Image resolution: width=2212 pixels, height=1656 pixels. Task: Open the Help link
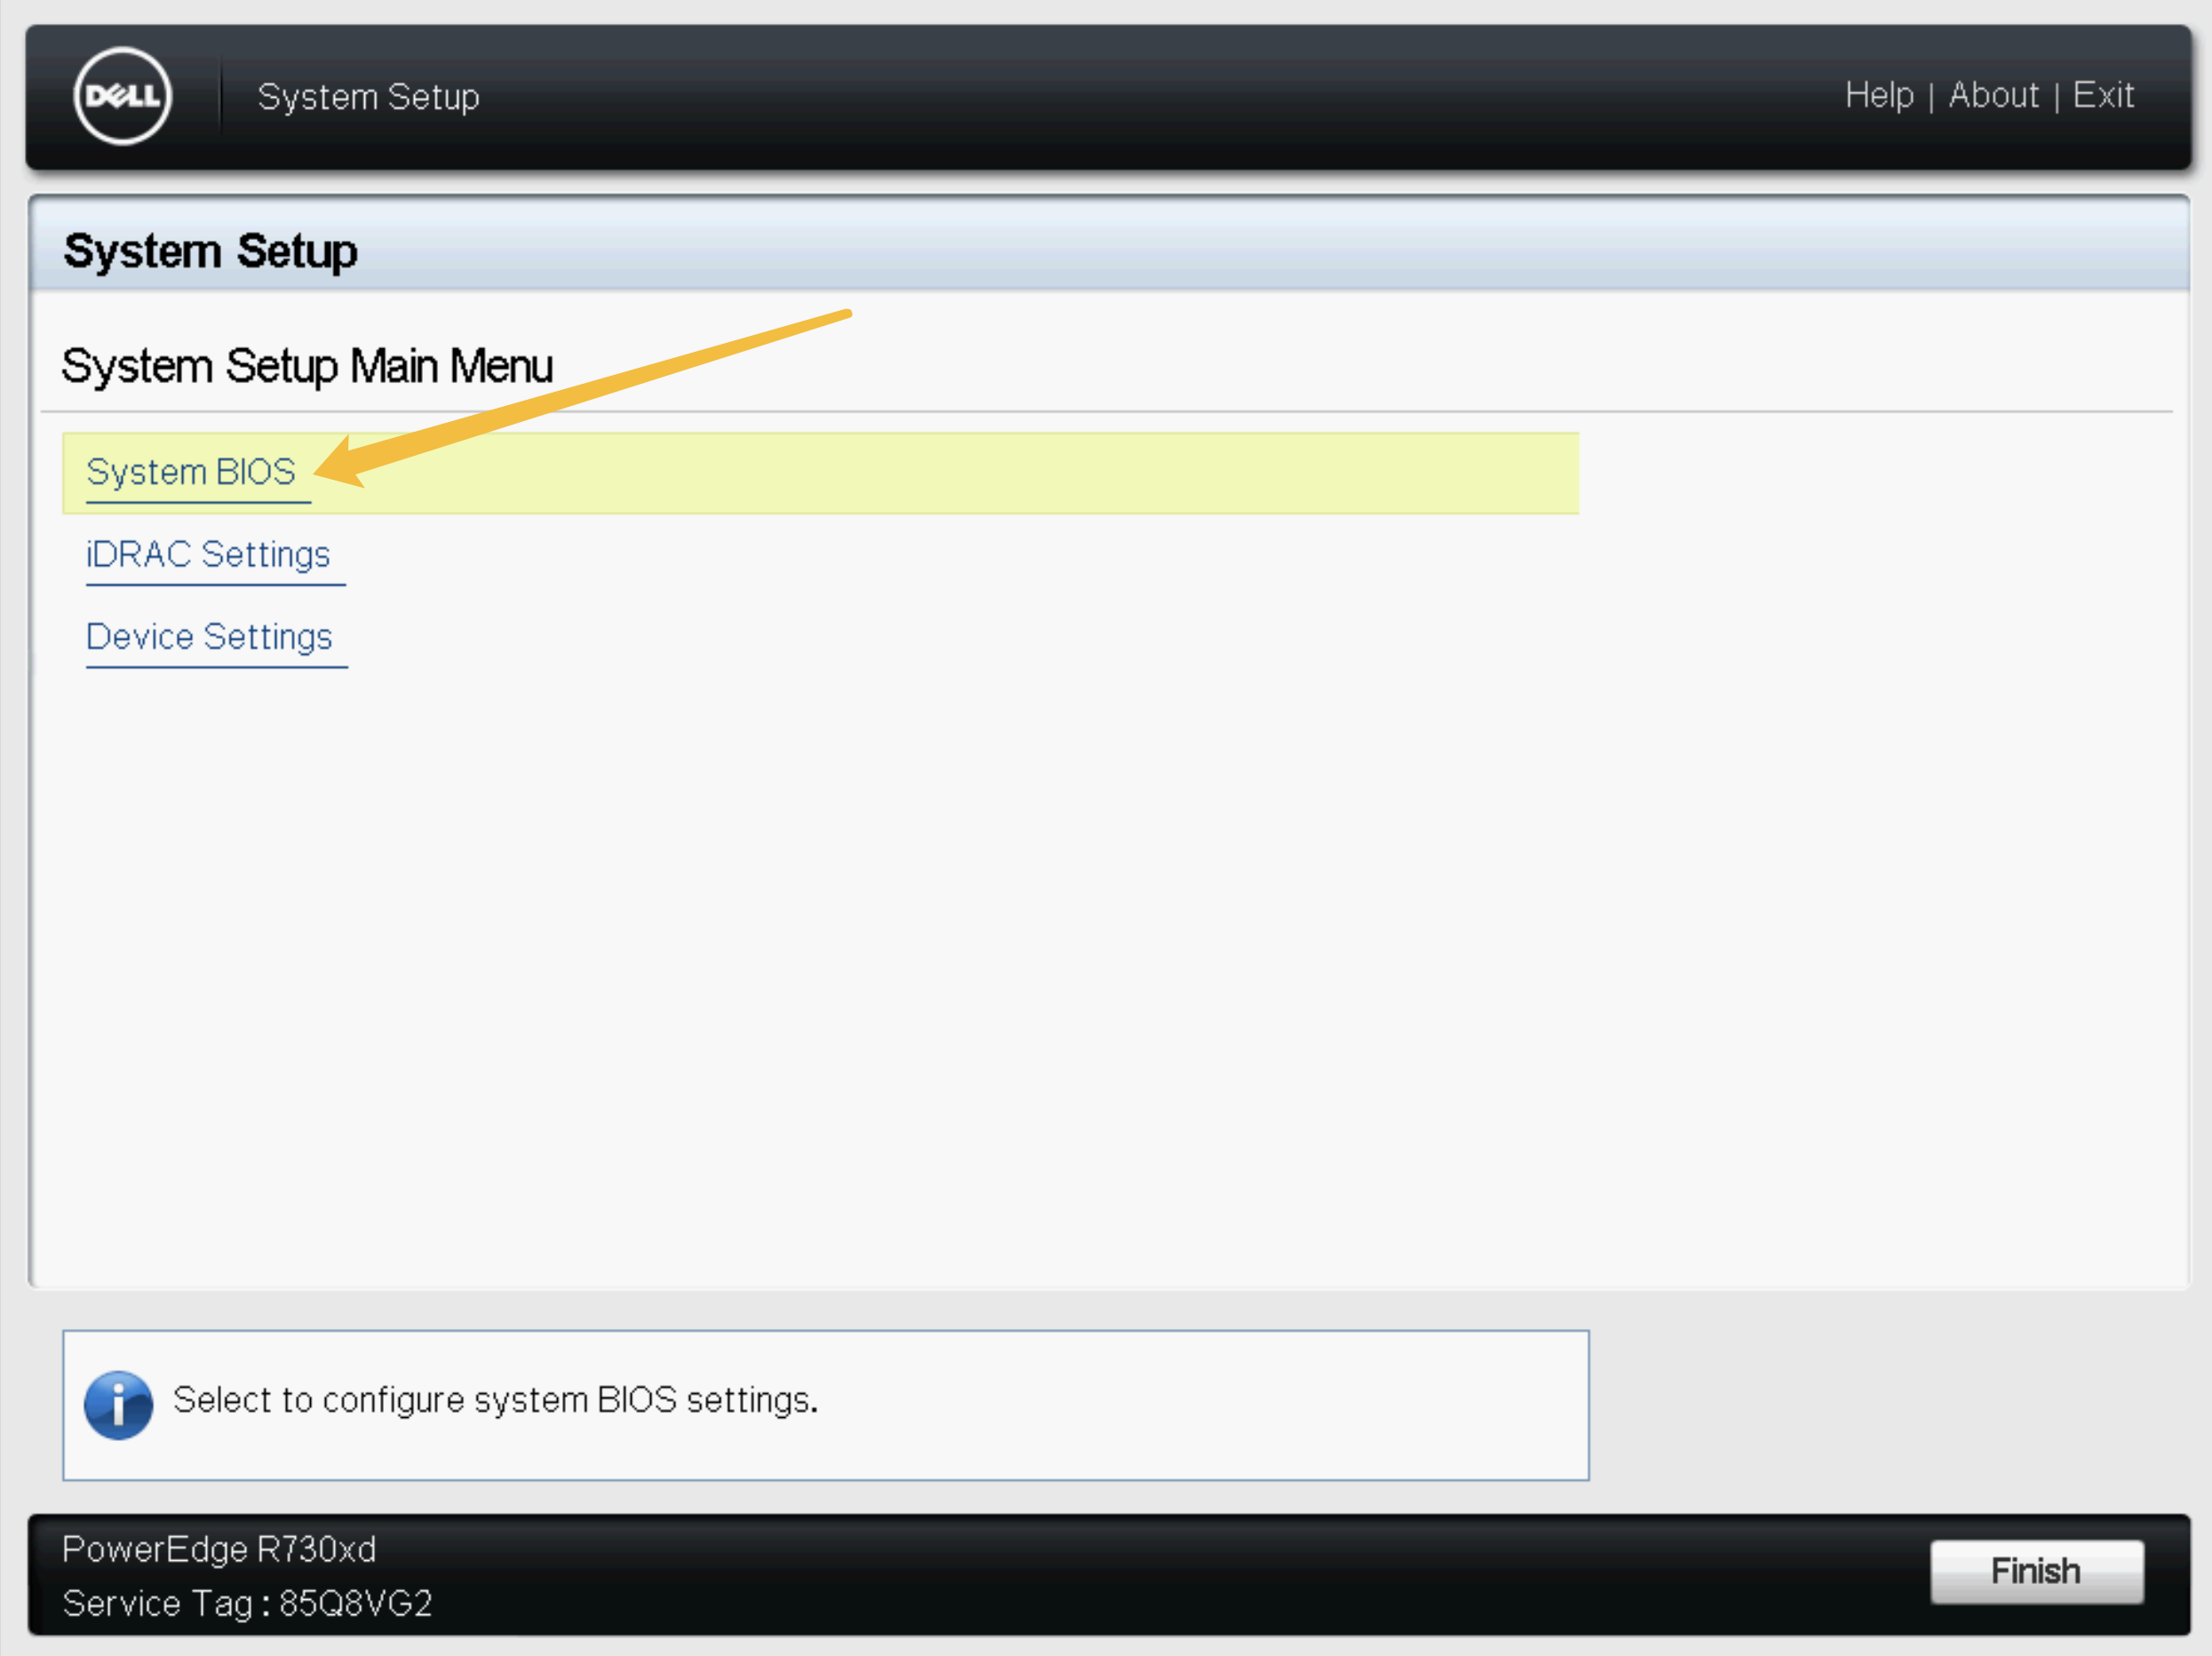tap(1879, 95)
